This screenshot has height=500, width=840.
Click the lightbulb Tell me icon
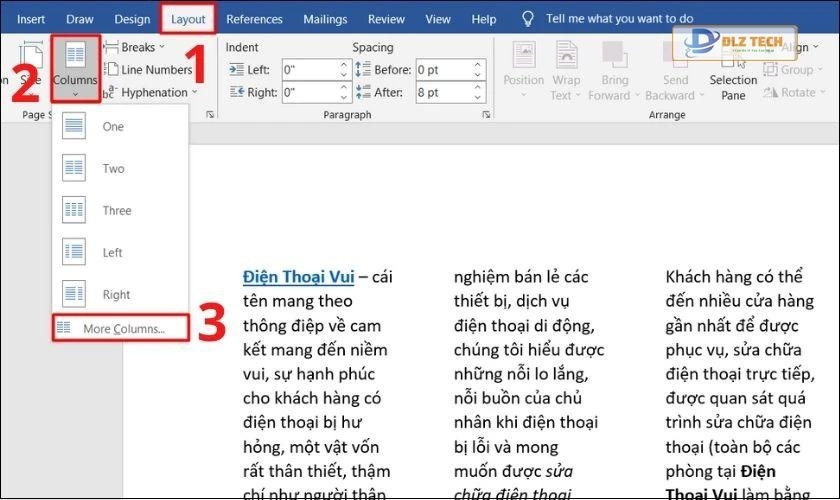point(528,19)
